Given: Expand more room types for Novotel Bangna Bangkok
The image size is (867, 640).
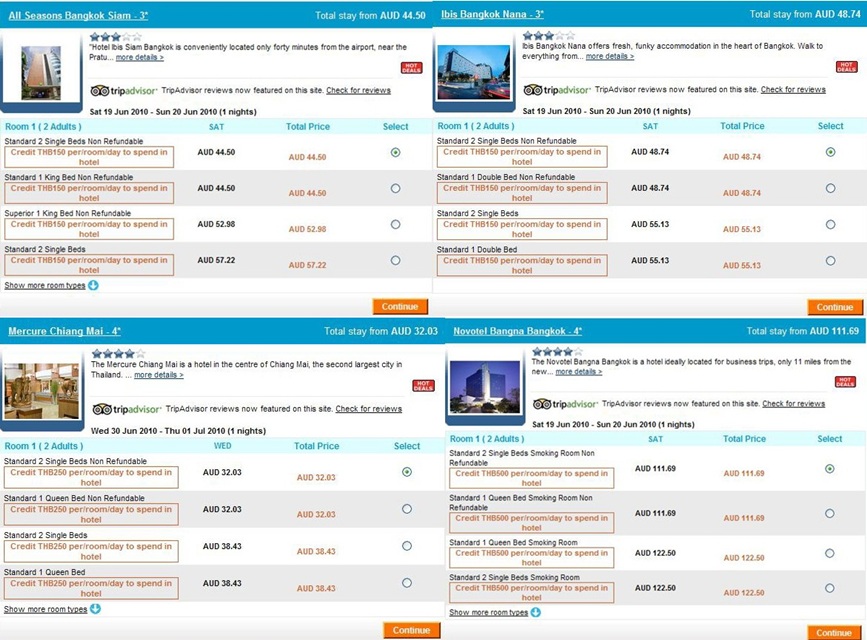Looking at the screenshot, I should 495,612.
